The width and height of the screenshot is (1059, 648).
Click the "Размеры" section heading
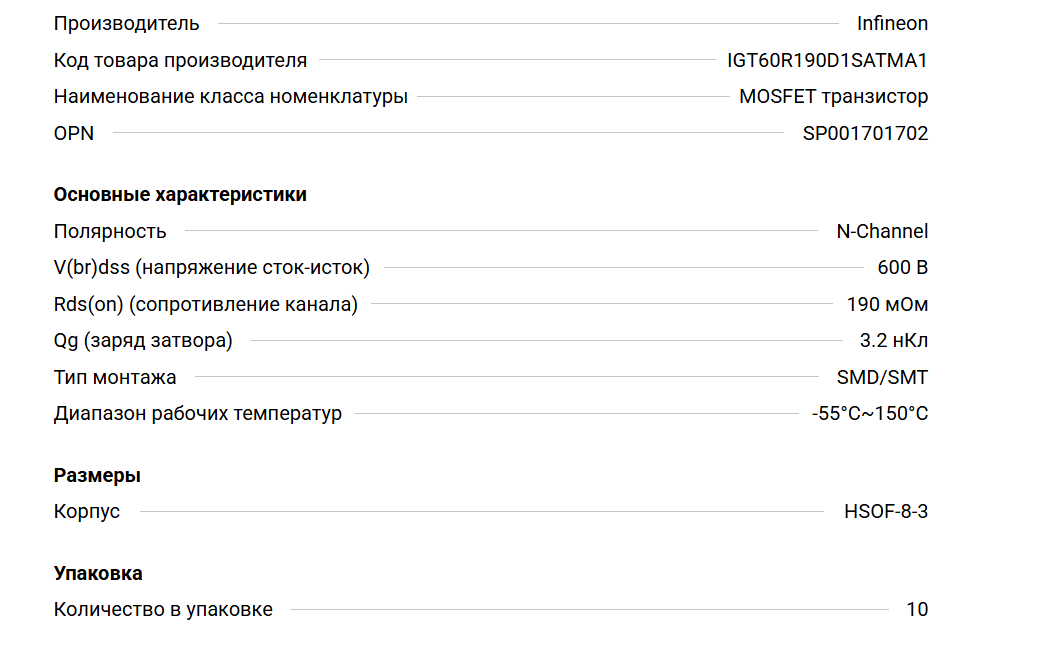pos(97,476)
